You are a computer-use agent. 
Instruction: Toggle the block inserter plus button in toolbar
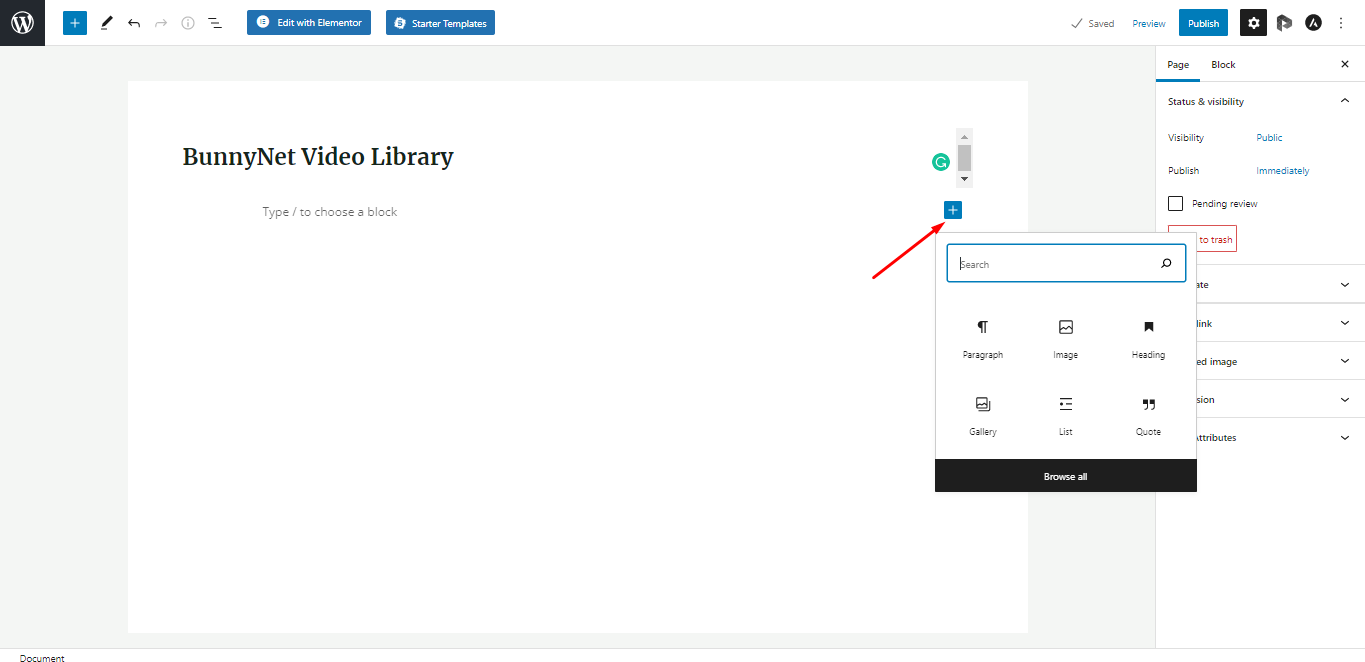[75, 22]
